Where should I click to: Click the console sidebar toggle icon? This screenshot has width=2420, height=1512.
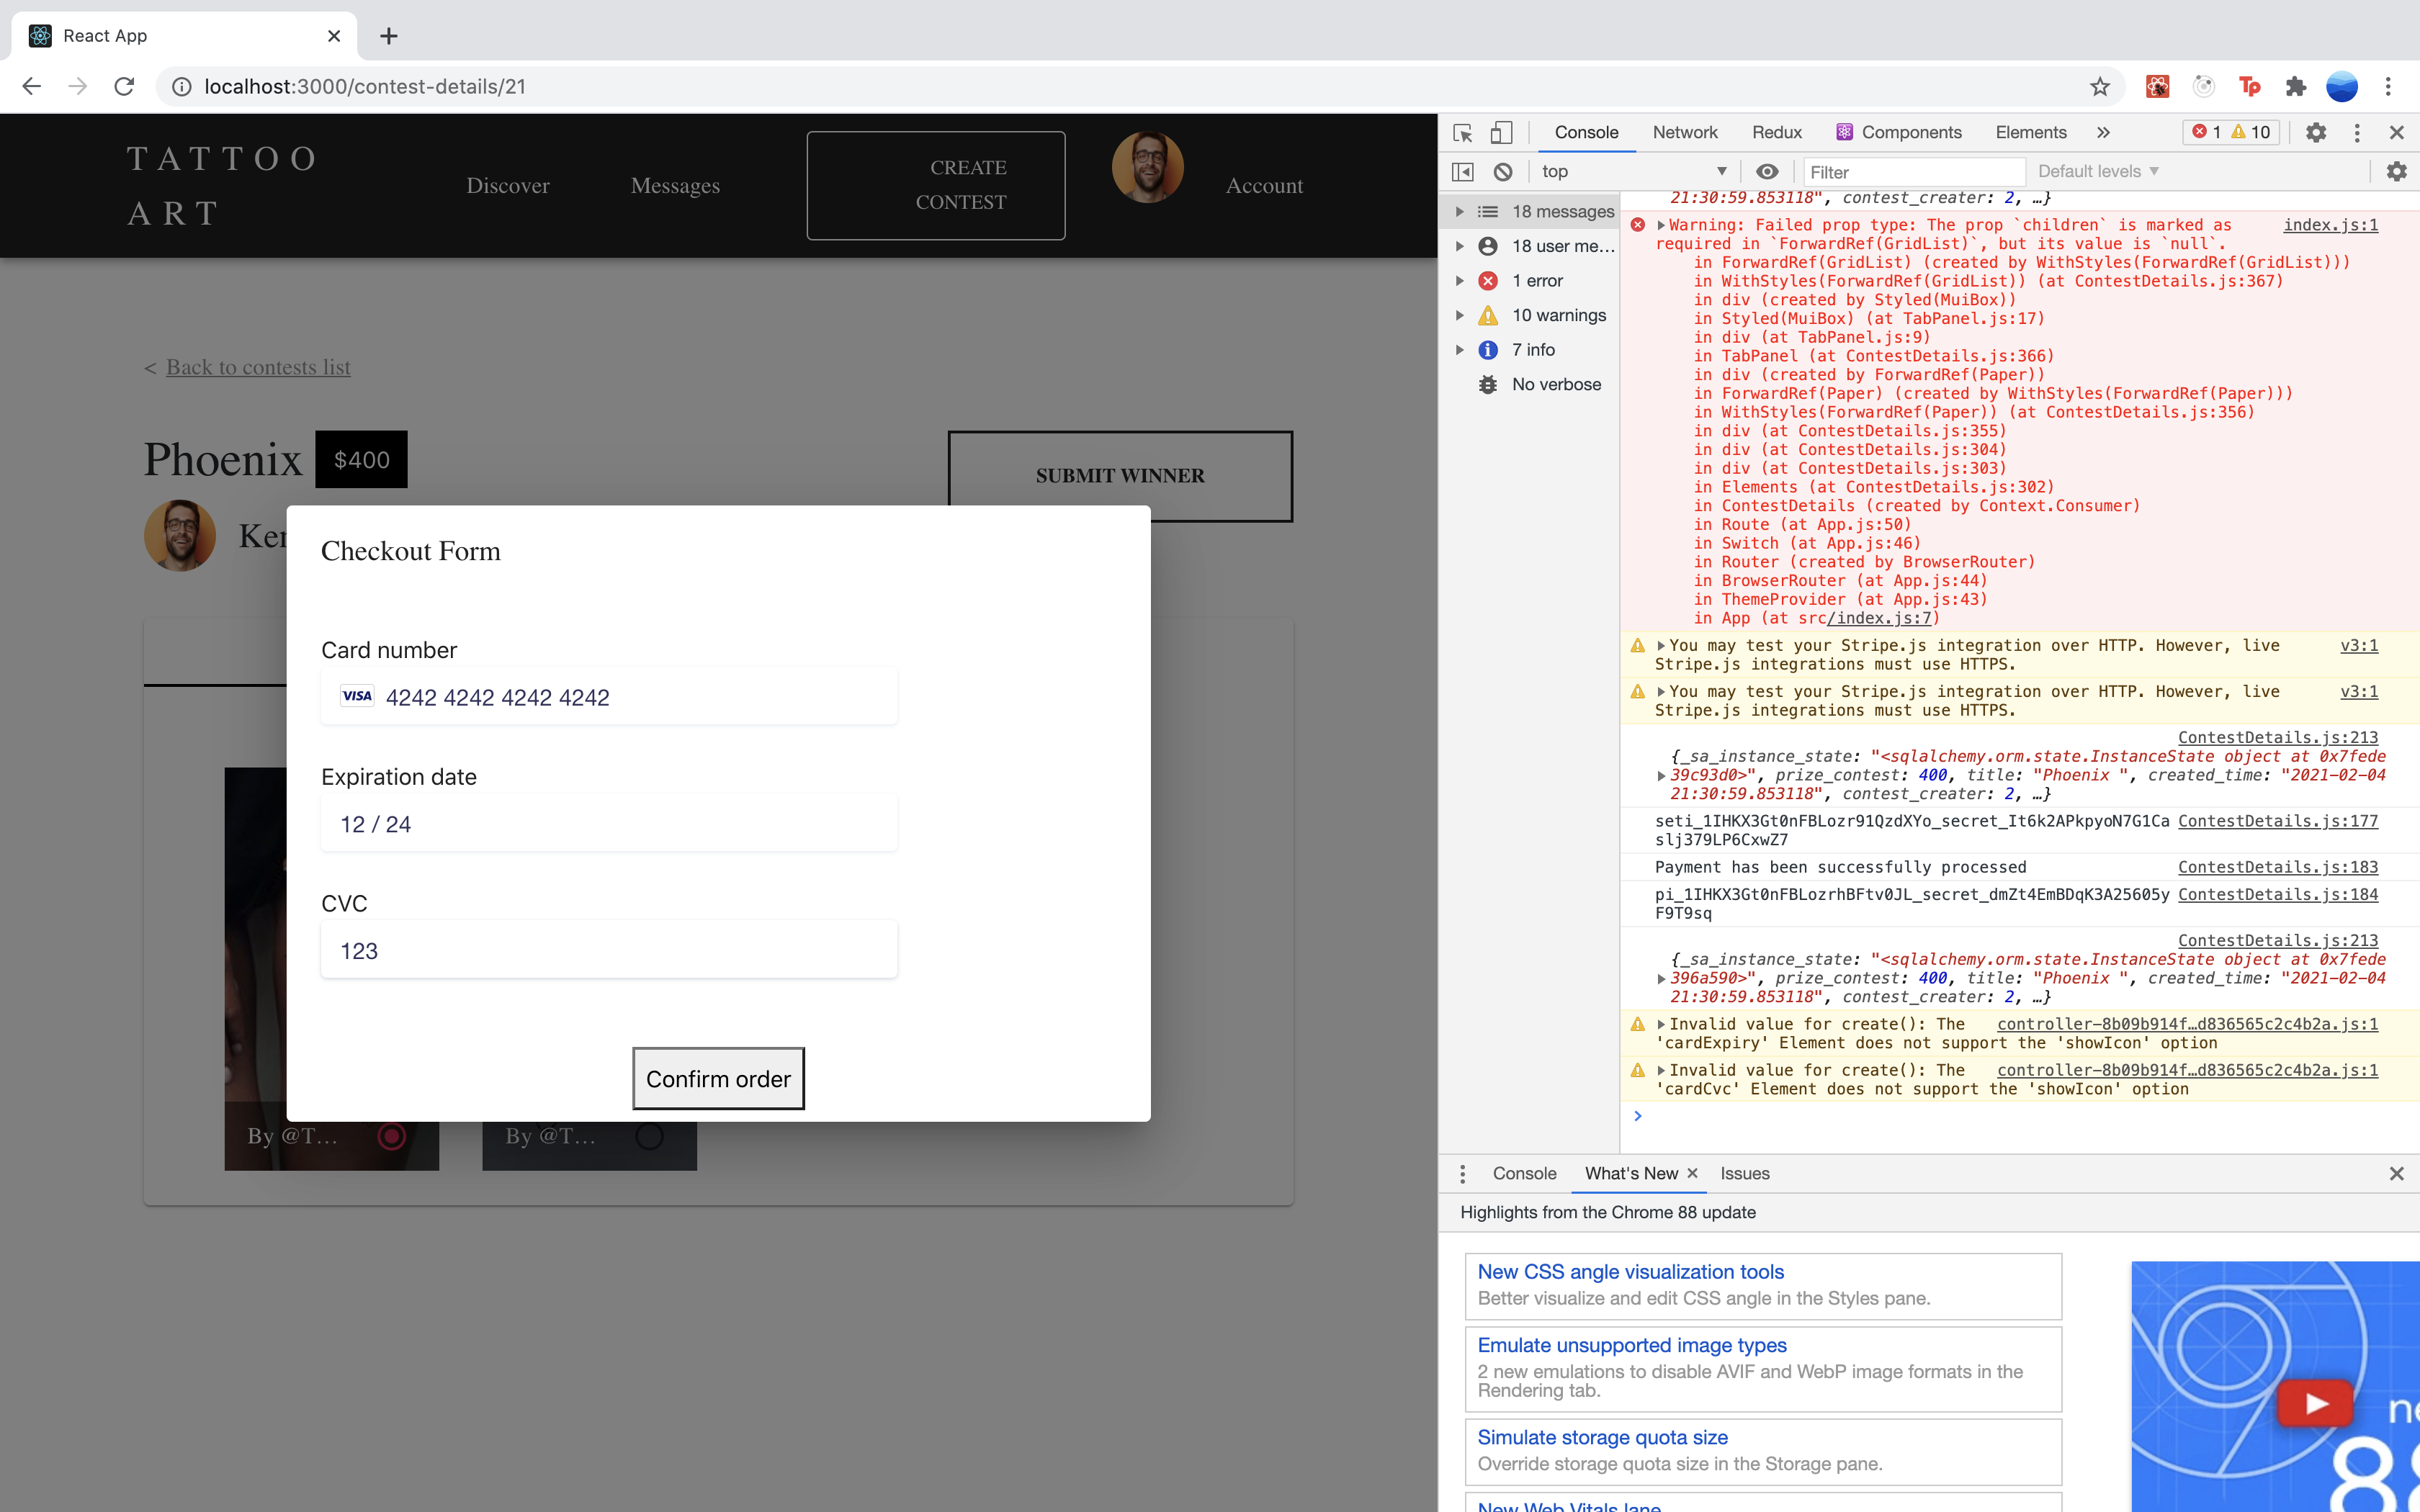[x=1462, y=172]
